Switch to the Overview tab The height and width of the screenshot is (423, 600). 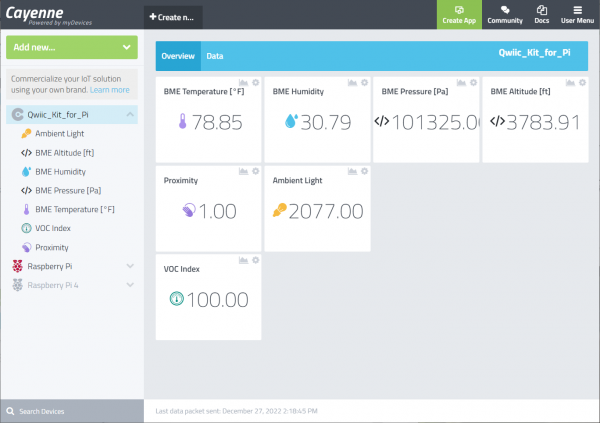[x=178, y=56]
